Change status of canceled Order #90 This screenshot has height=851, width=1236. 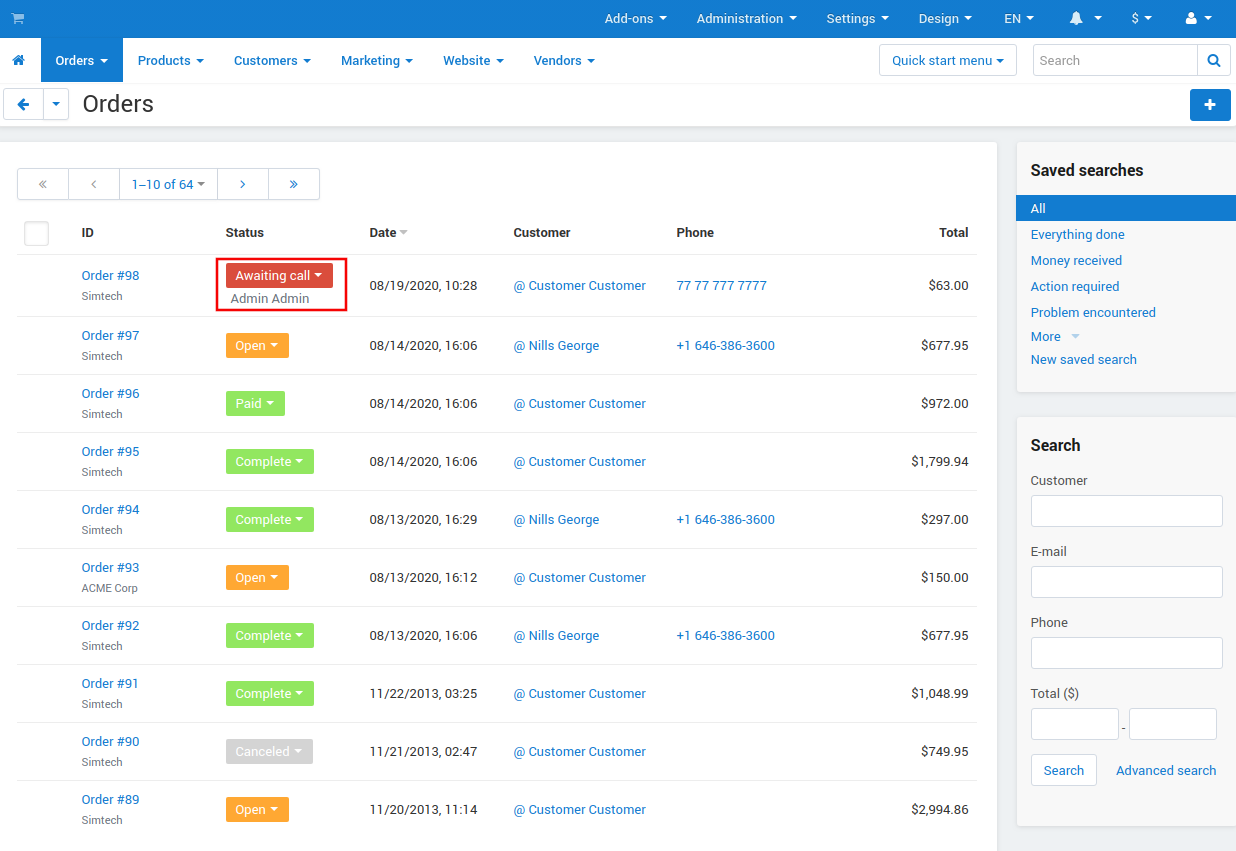click(269, 751)
